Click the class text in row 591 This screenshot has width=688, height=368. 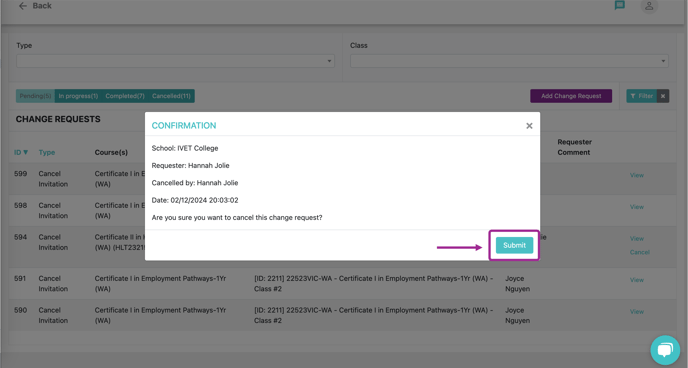(x=373, y=284)
